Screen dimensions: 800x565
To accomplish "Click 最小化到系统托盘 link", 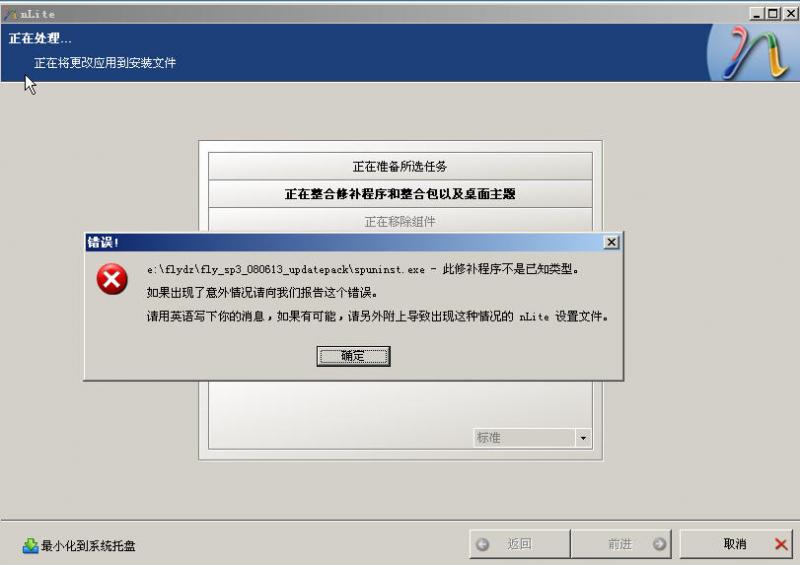I will tap(88, 546).
